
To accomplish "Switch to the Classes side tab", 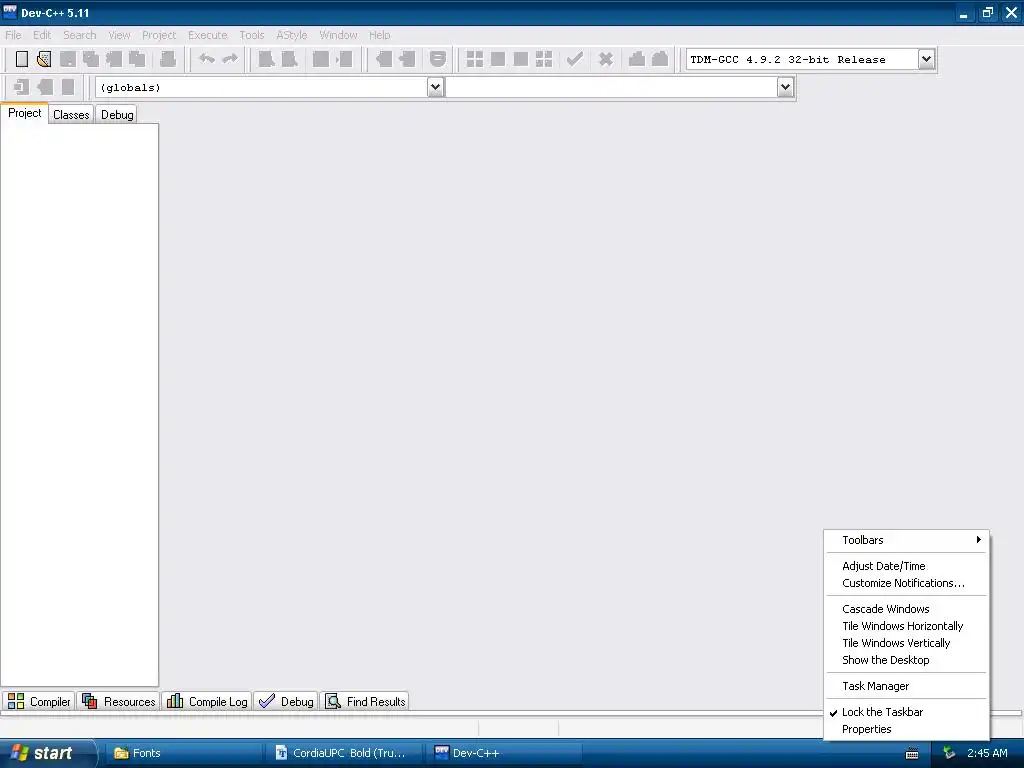I will (71, 115).
